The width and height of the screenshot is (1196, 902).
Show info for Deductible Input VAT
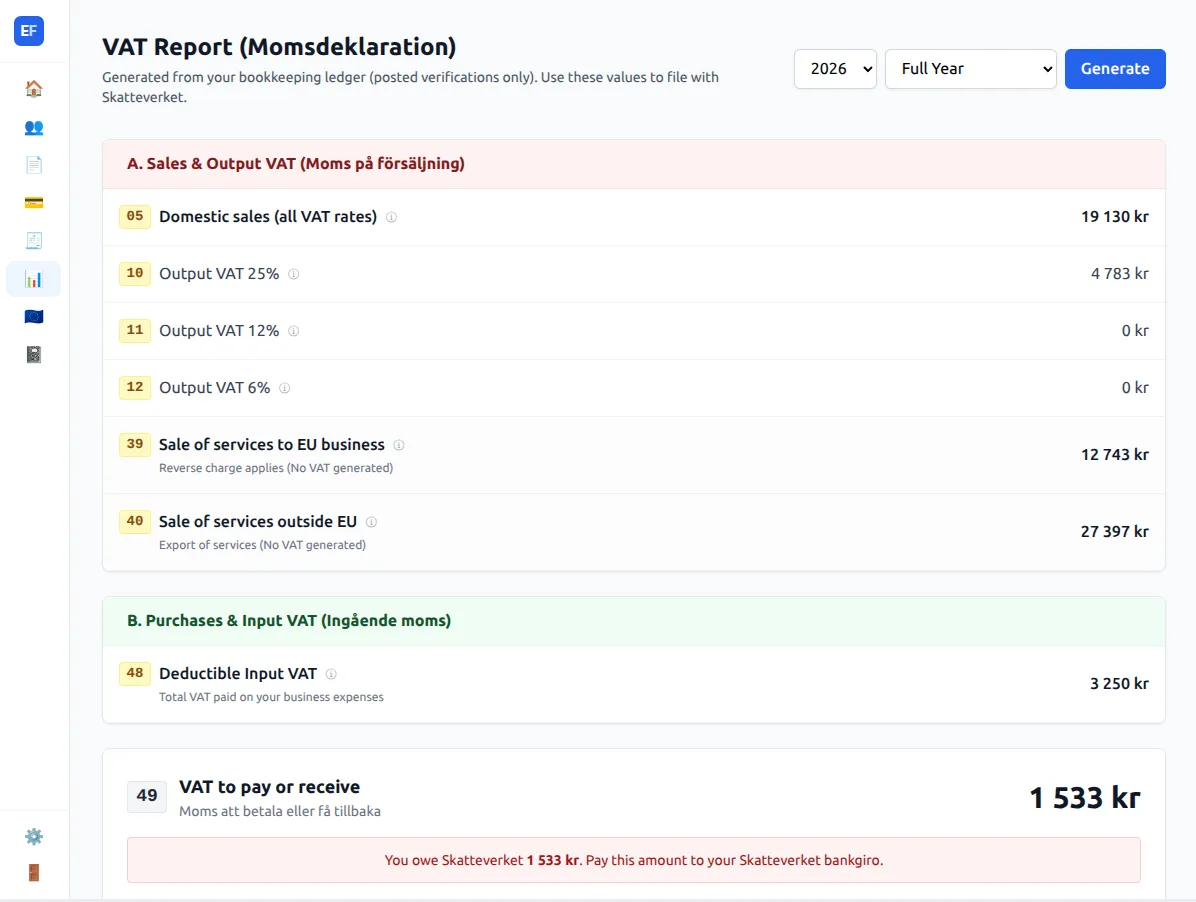(x=331, y=674)
